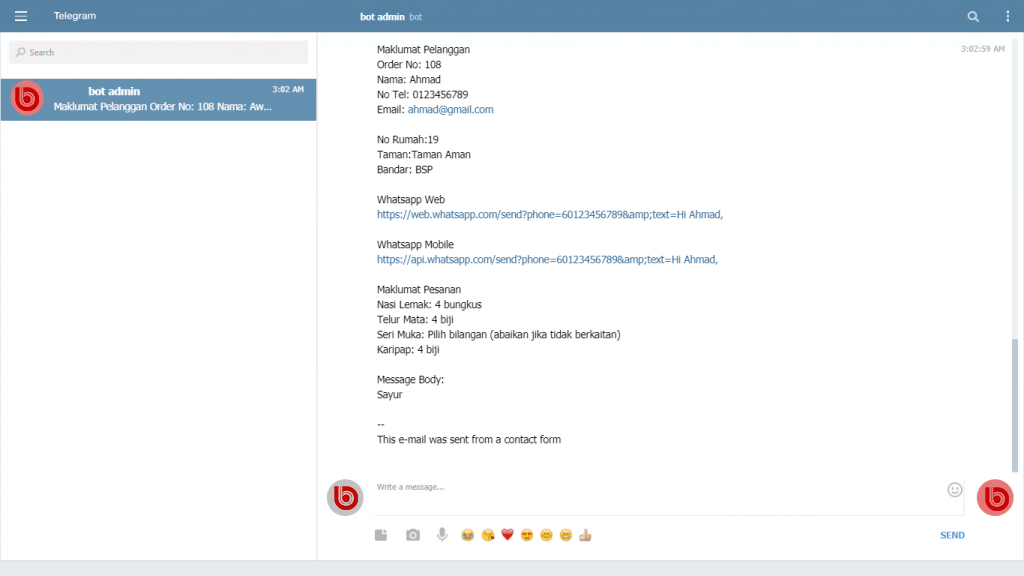The height and width of the screenshot is (576, 1024).
Task: Insert the thumbs up emoji
Action: click(x=586, y=535)
